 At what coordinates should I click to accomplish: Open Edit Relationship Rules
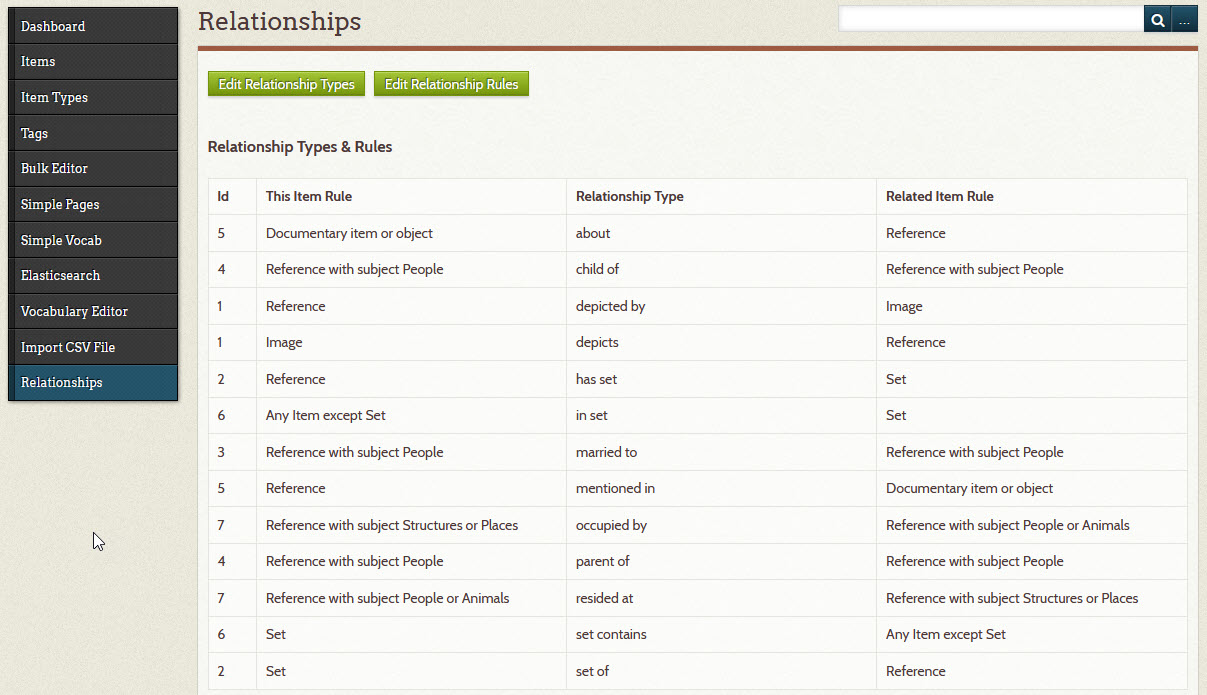point(451,84)
